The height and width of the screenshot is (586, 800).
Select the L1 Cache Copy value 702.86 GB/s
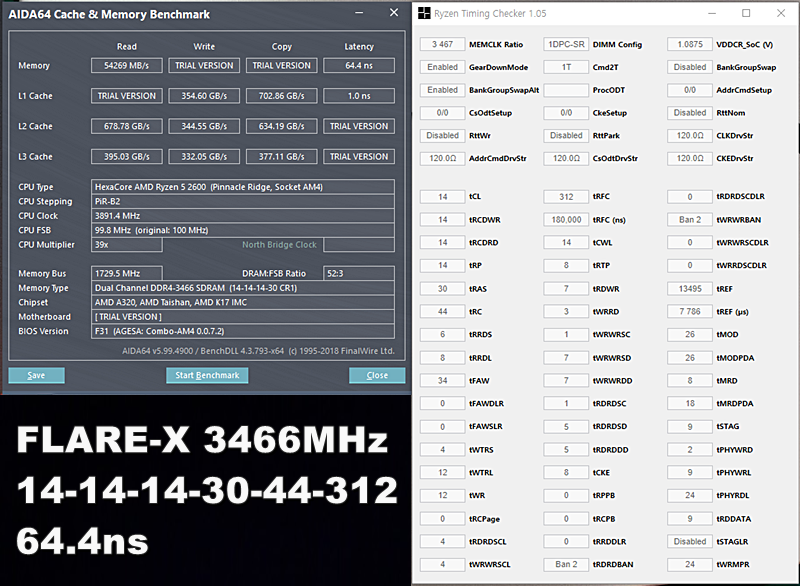point(282,96)
